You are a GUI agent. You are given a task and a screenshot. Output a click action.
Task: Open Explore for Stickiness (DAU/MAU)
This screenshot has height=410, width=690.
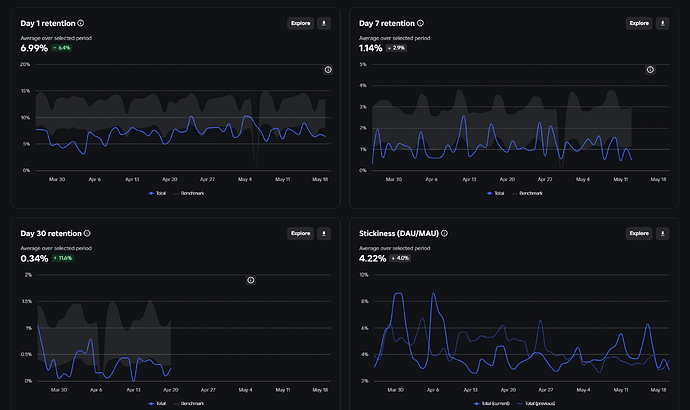point(639,234)
